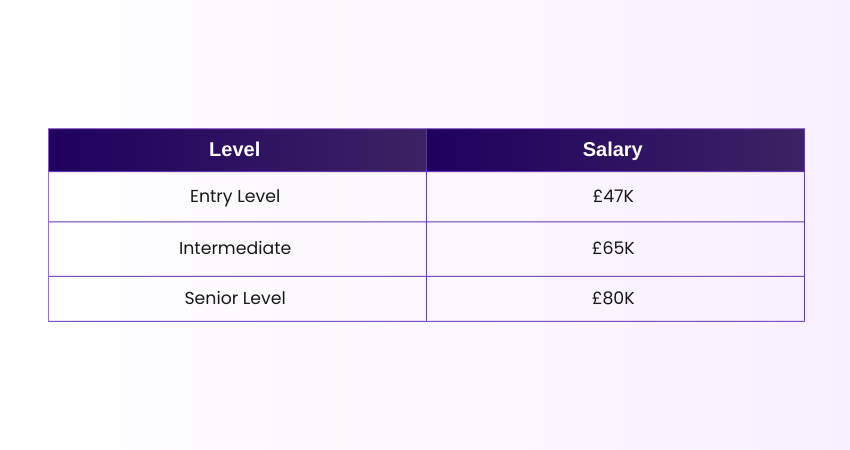The width and height of the screenshot is (850, 450).
Task: Click the "Level" column header
Action: (234, 150)
